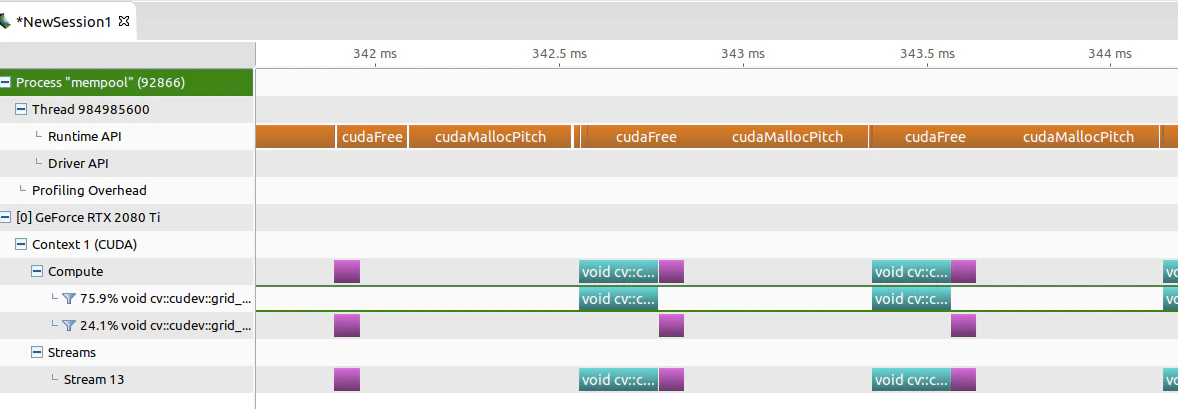Select cudaFree call near 343.5 ms
The width and height of the screenshot is (1178, 409).
tap(935, 137)
